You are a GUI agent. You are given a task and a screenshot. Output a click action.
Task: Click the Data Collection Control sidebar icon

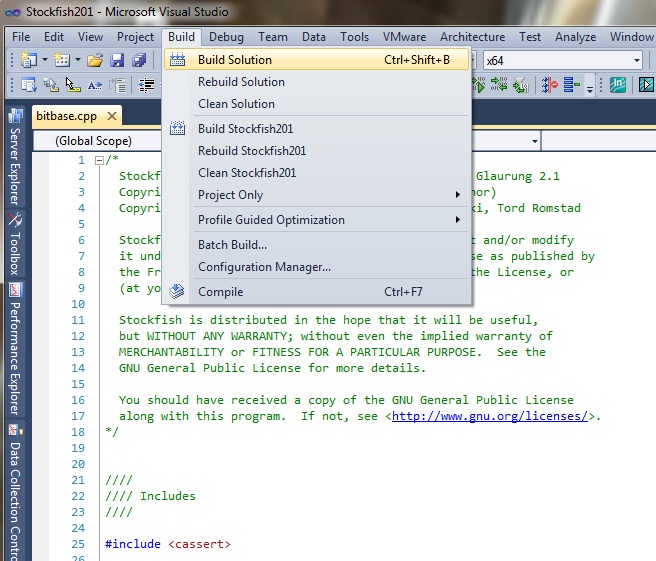[15, 430]
